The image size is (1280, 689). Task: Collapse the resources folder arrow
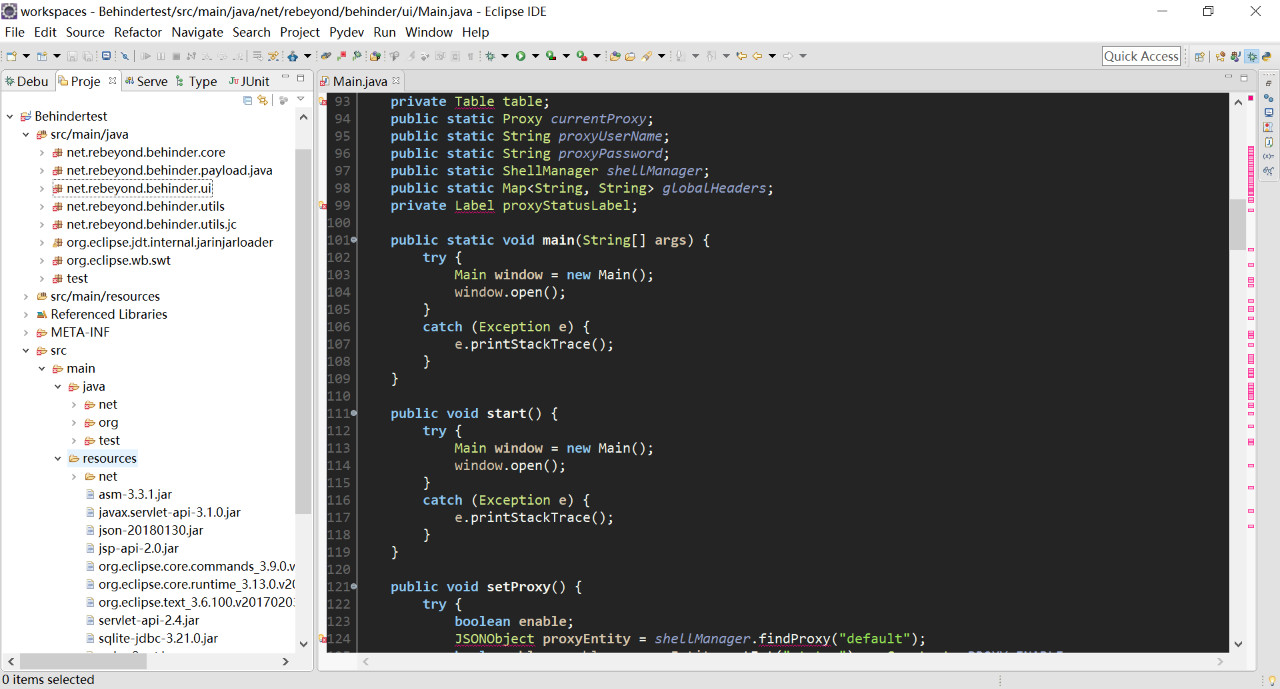(58, 458)
